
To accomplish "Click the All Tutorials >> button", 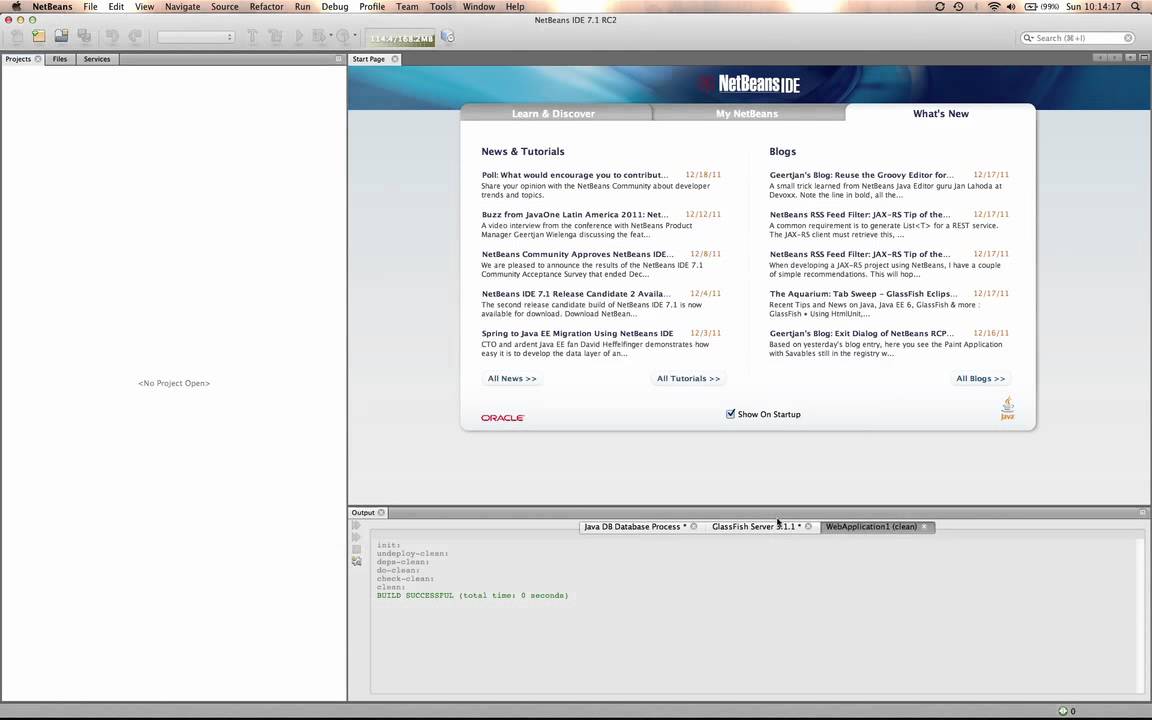I will click(x=688, y=378).
